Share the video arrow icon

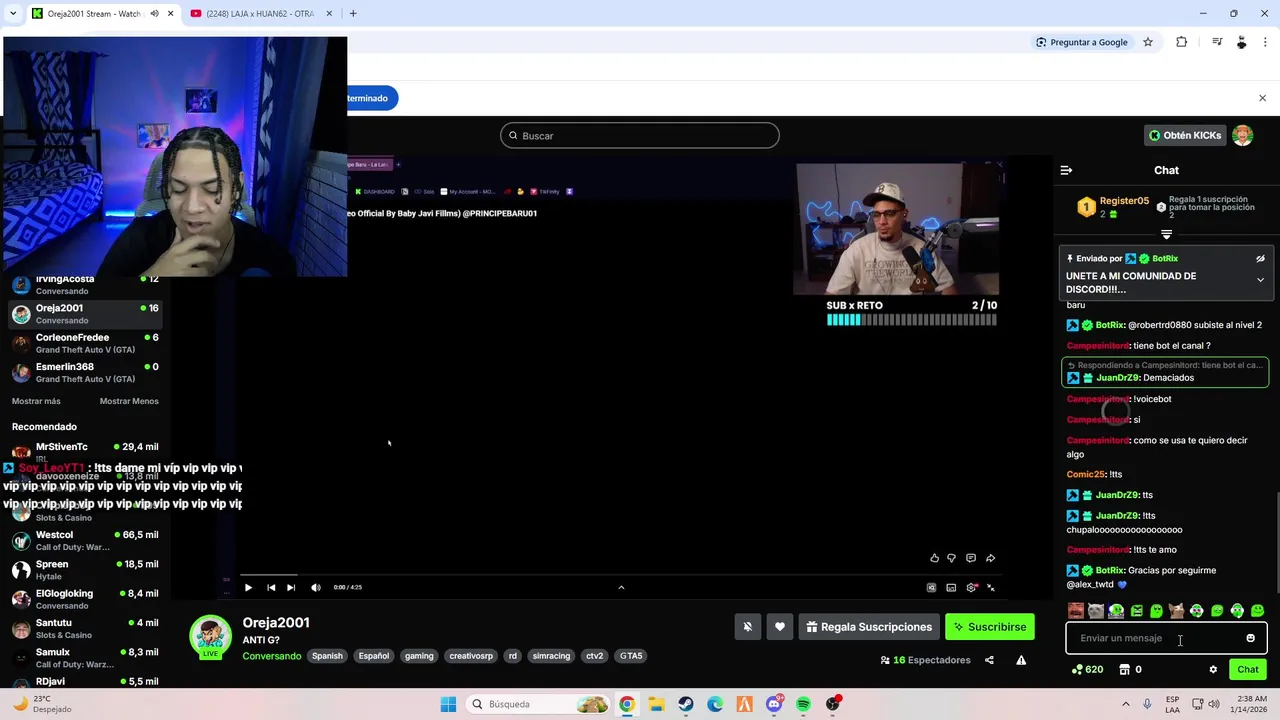(990, 558)
